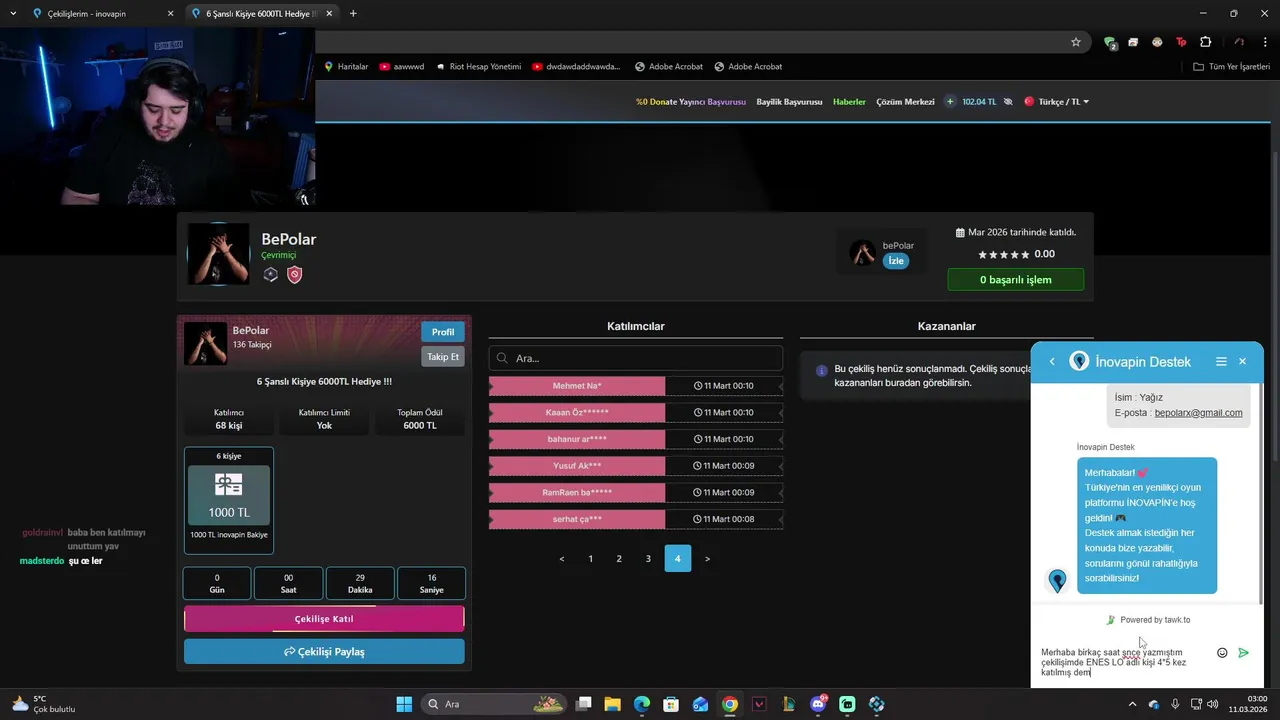Minimize the İnovapin Destek chat widget
Viewport: 1280px width, 720px height.
click(x=1243, y=362)
